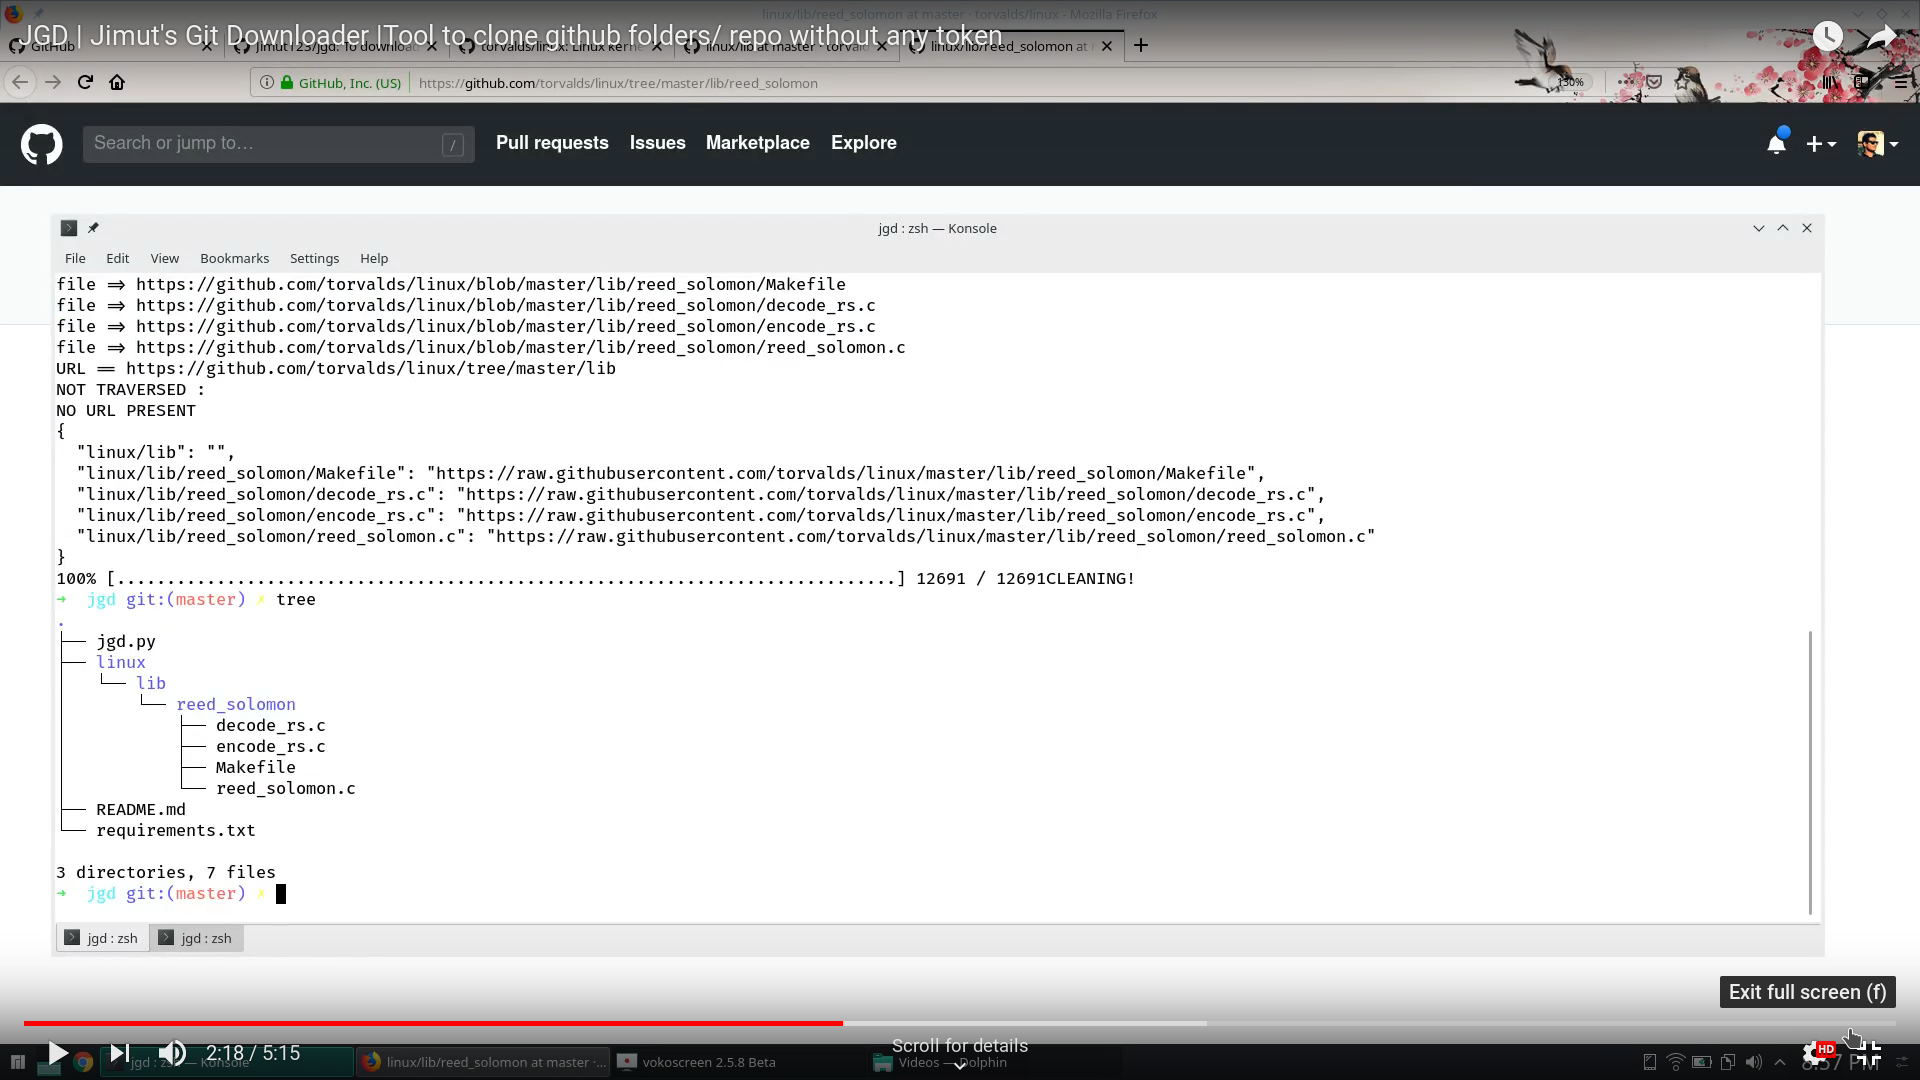Click the YouTube Watch Later clock icon

[x=1827, y=37]
